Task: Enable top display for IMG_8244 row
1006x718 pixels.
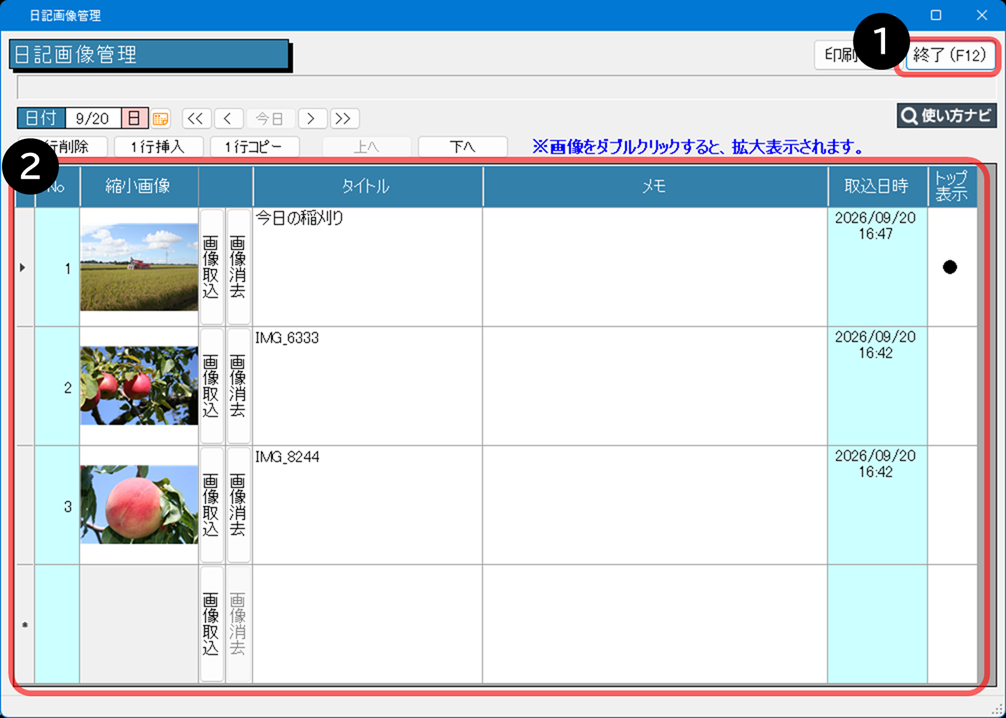Action: click(x=950, y=505)
